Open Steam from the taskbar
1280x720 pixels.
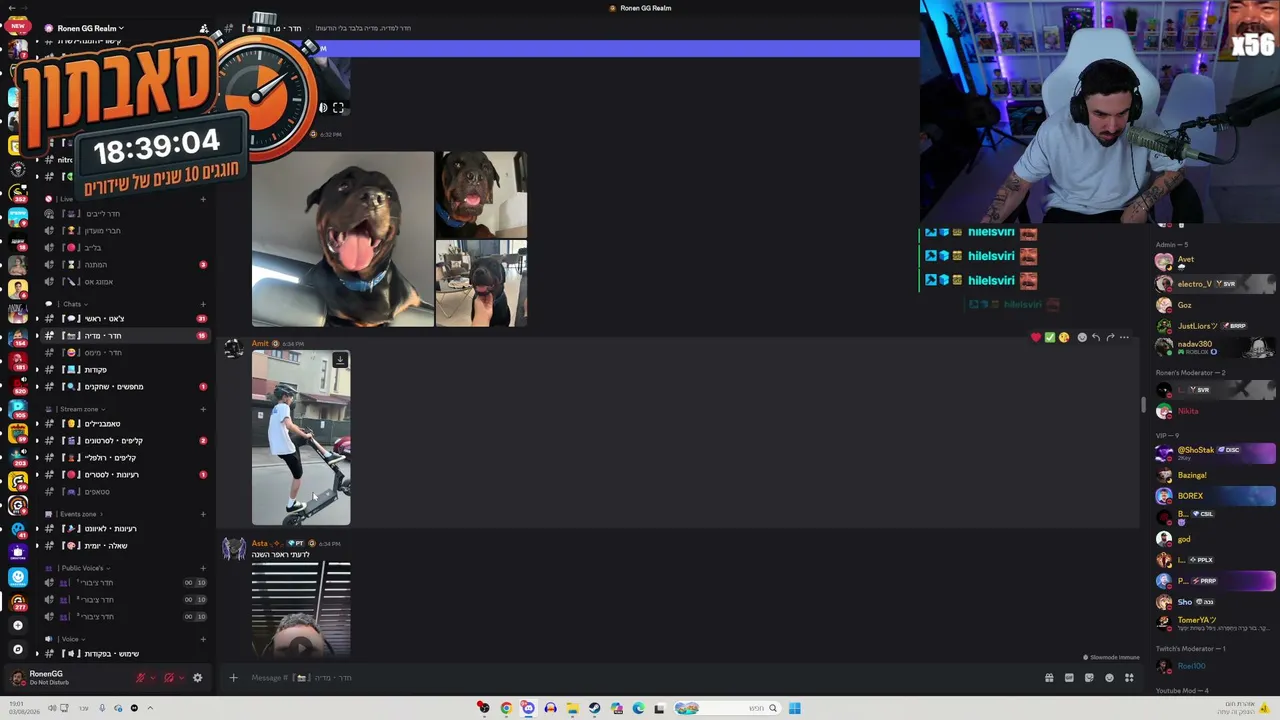coord(594,708)
